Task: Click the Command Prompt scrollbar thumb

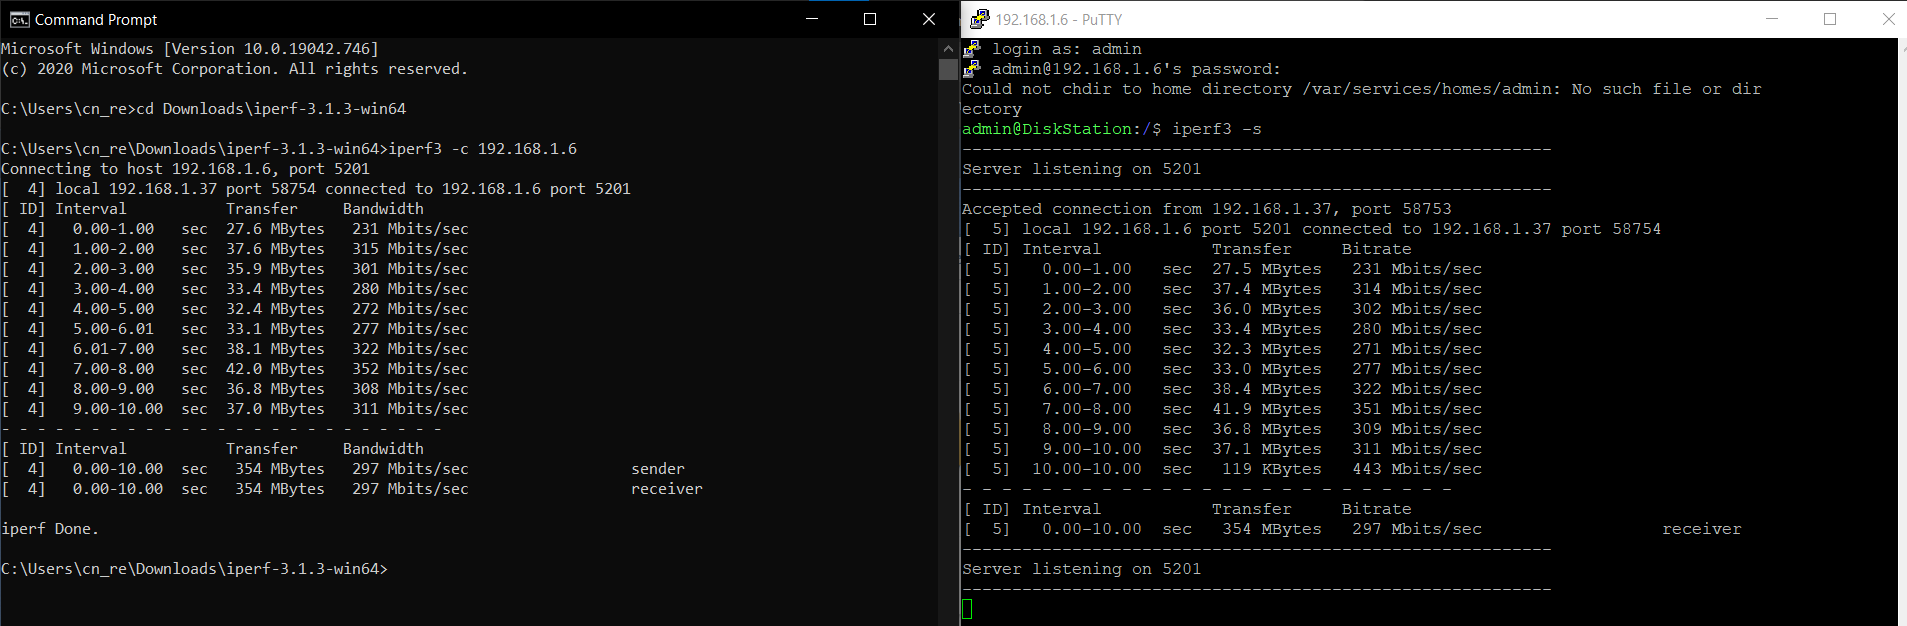Action: click(x=948, y=69)
